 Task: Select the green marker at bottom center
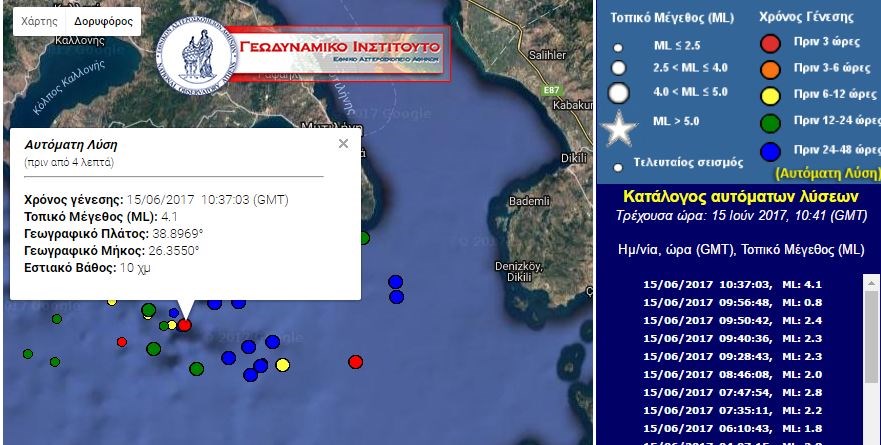(196, 369)
